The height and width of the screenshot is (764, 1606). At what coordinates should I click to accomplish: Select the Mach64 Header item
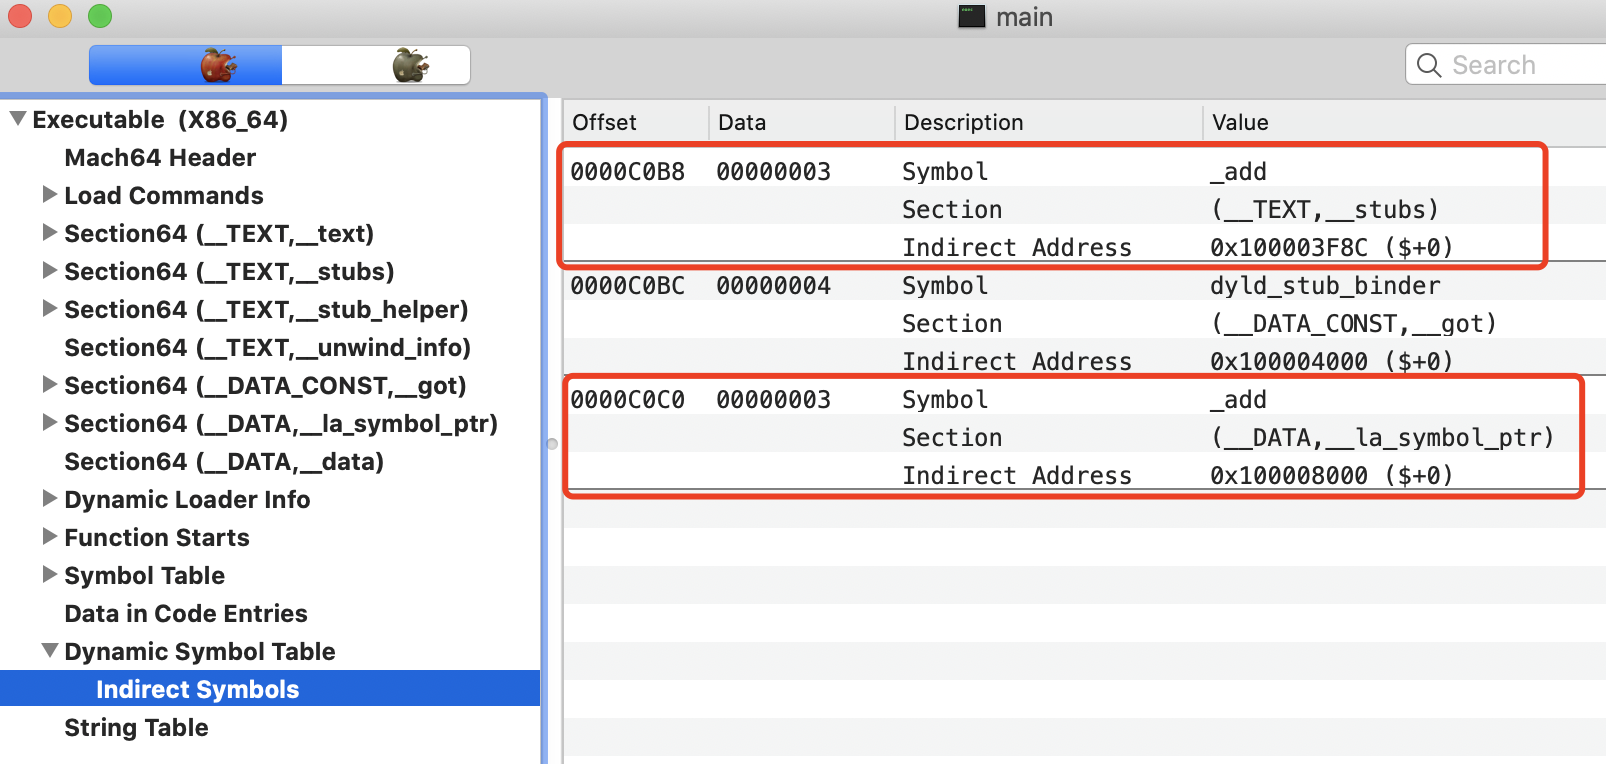click(x=160, y=158)
